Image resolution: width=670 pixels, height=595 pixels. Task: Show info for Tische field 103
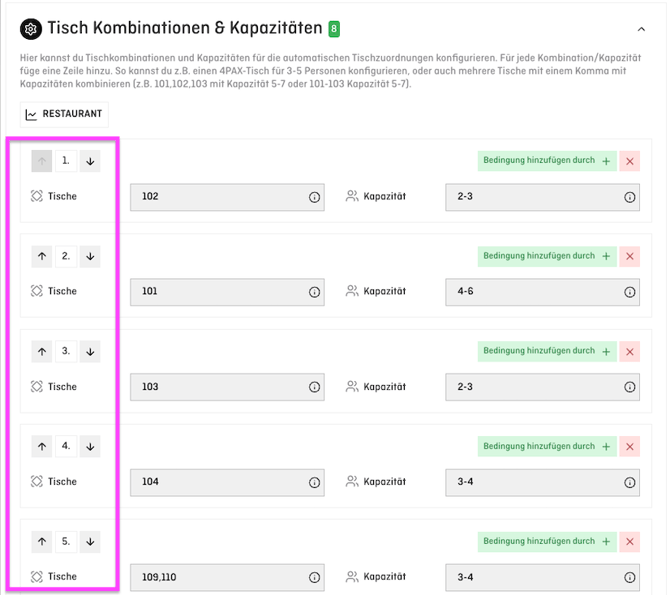click(x=314, y=387)
